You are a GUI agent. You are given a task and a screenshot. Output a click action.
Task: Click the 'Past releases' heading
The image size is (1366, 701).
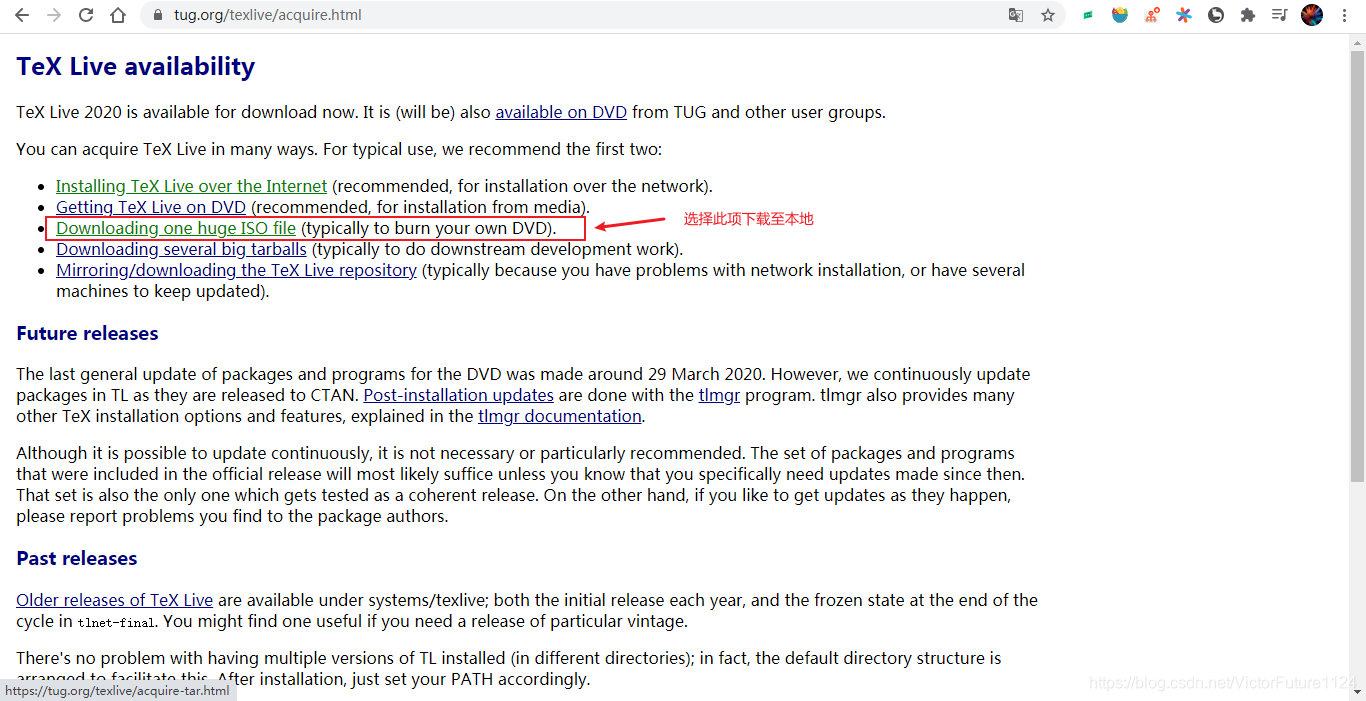pyautogui.click(x=77, y=559)
